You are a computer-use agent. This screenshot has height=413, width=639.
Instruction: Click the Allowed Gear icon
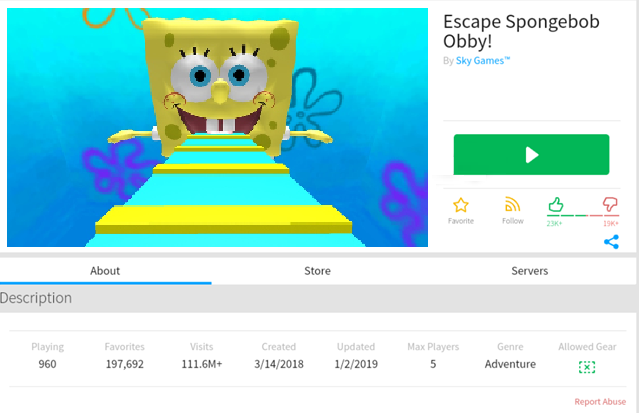pyautogui.click(x=587, y=367)
